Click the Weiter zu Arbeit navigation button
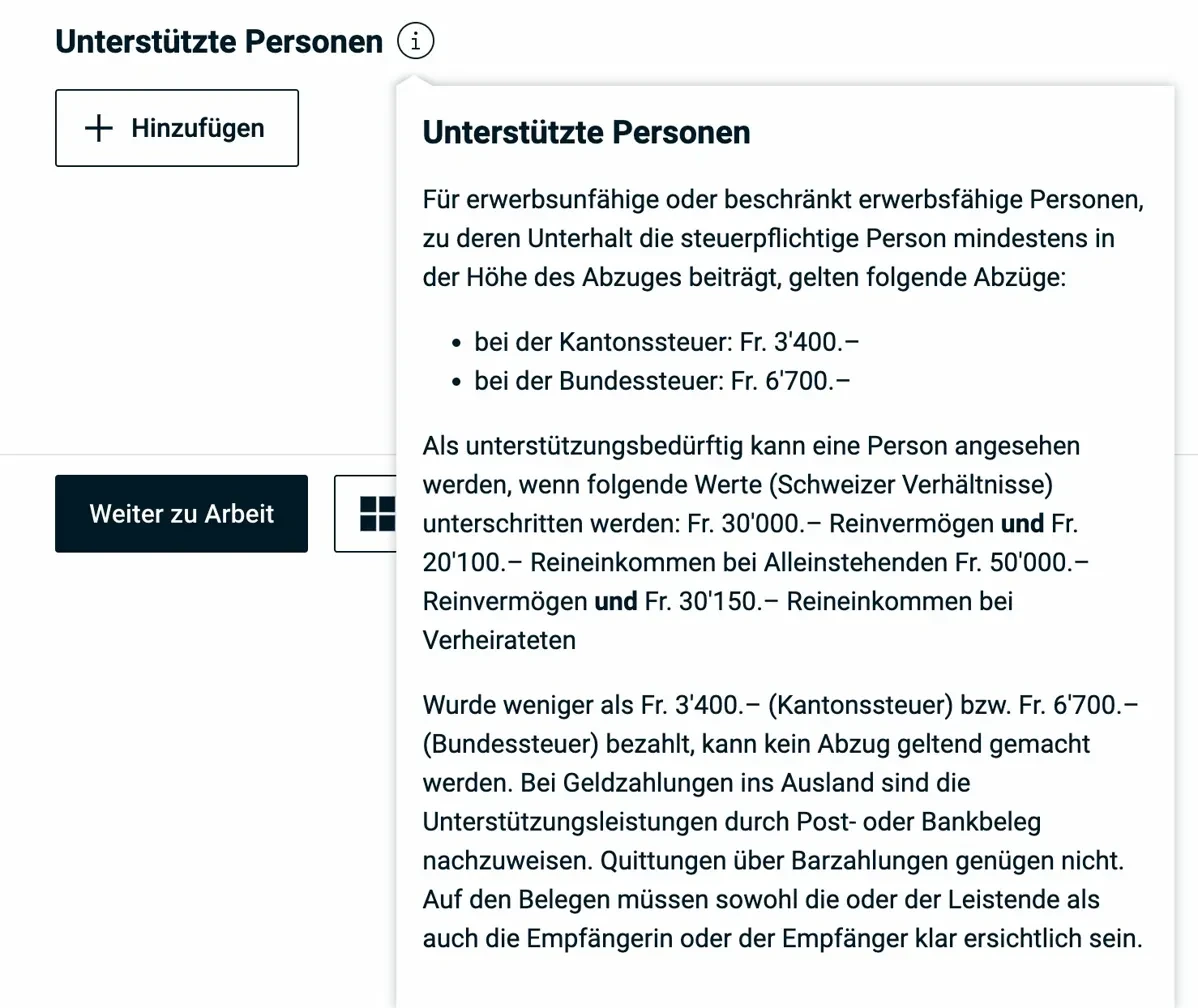This screenshot has width=1198, height=1008. point(181,513)
